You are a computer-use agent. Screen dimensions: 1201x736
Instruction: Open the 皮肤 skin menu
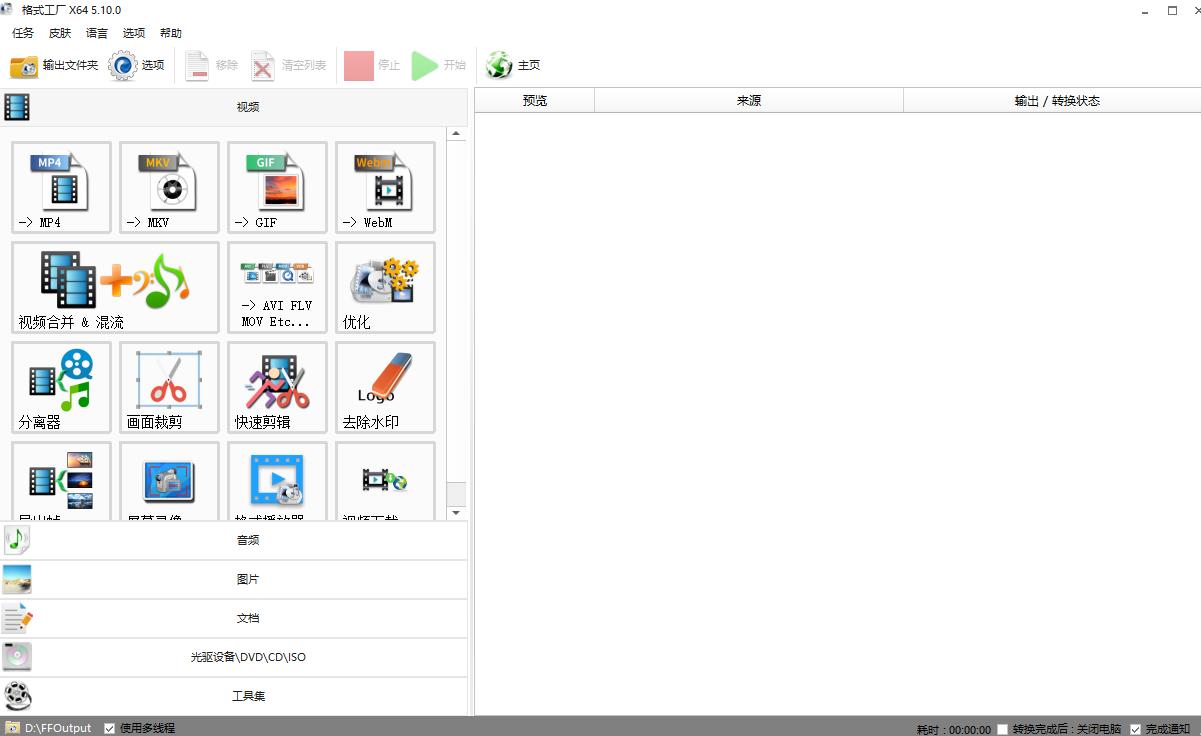click(x=60, y=33)
